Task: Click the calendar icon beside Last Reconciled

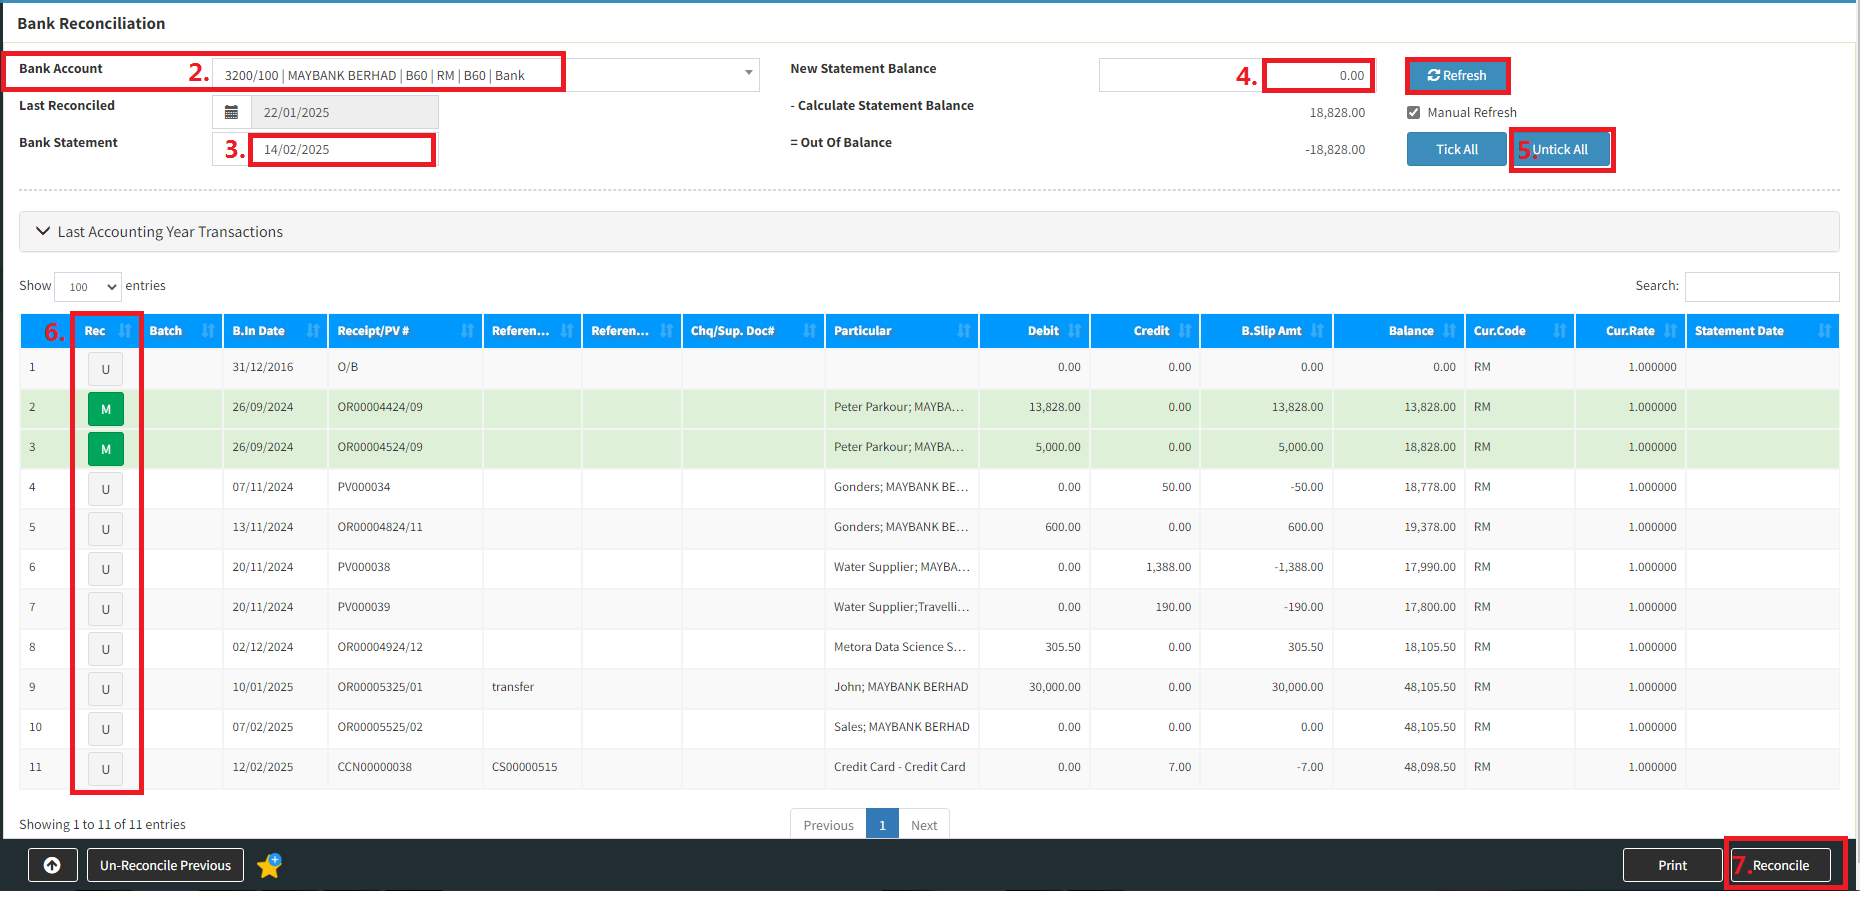Action: click(x=231, y=112)
